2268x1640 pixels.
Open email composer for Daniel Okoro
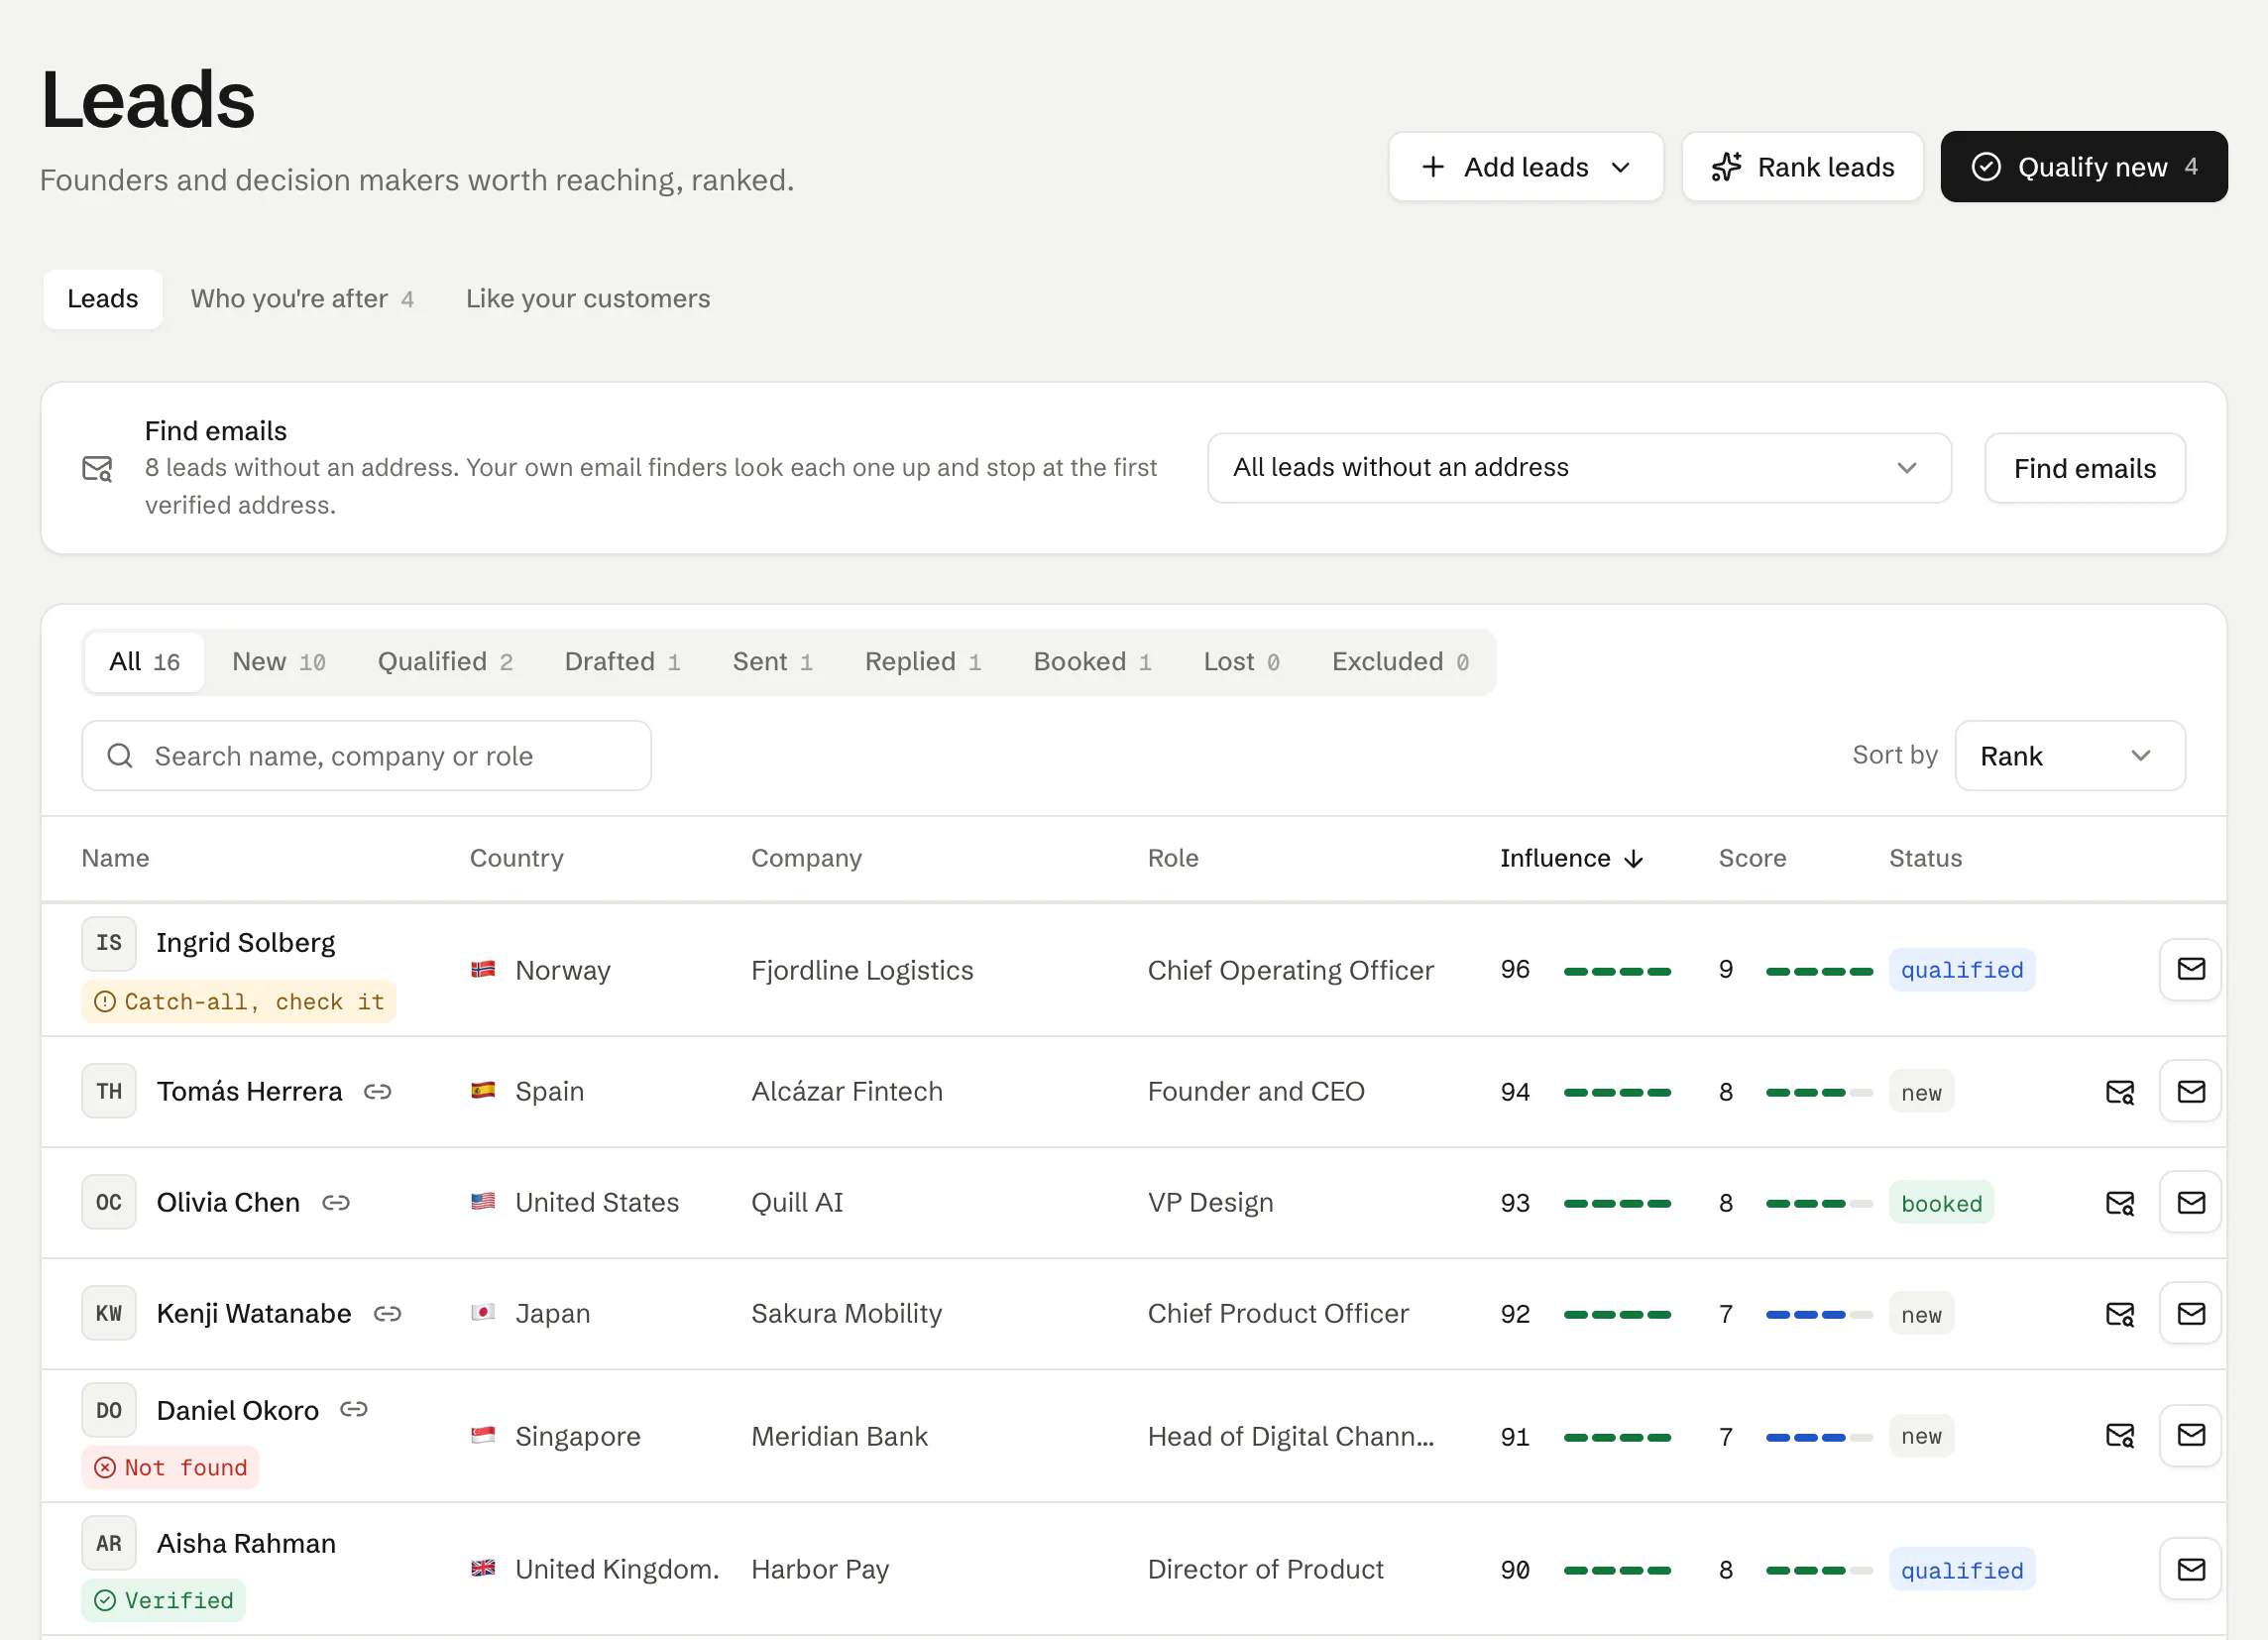pos(2190,1435)
